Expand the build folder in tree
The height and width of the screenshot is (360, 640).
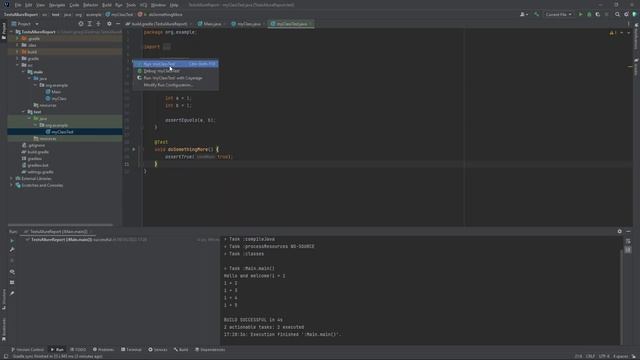coord(18,52)
